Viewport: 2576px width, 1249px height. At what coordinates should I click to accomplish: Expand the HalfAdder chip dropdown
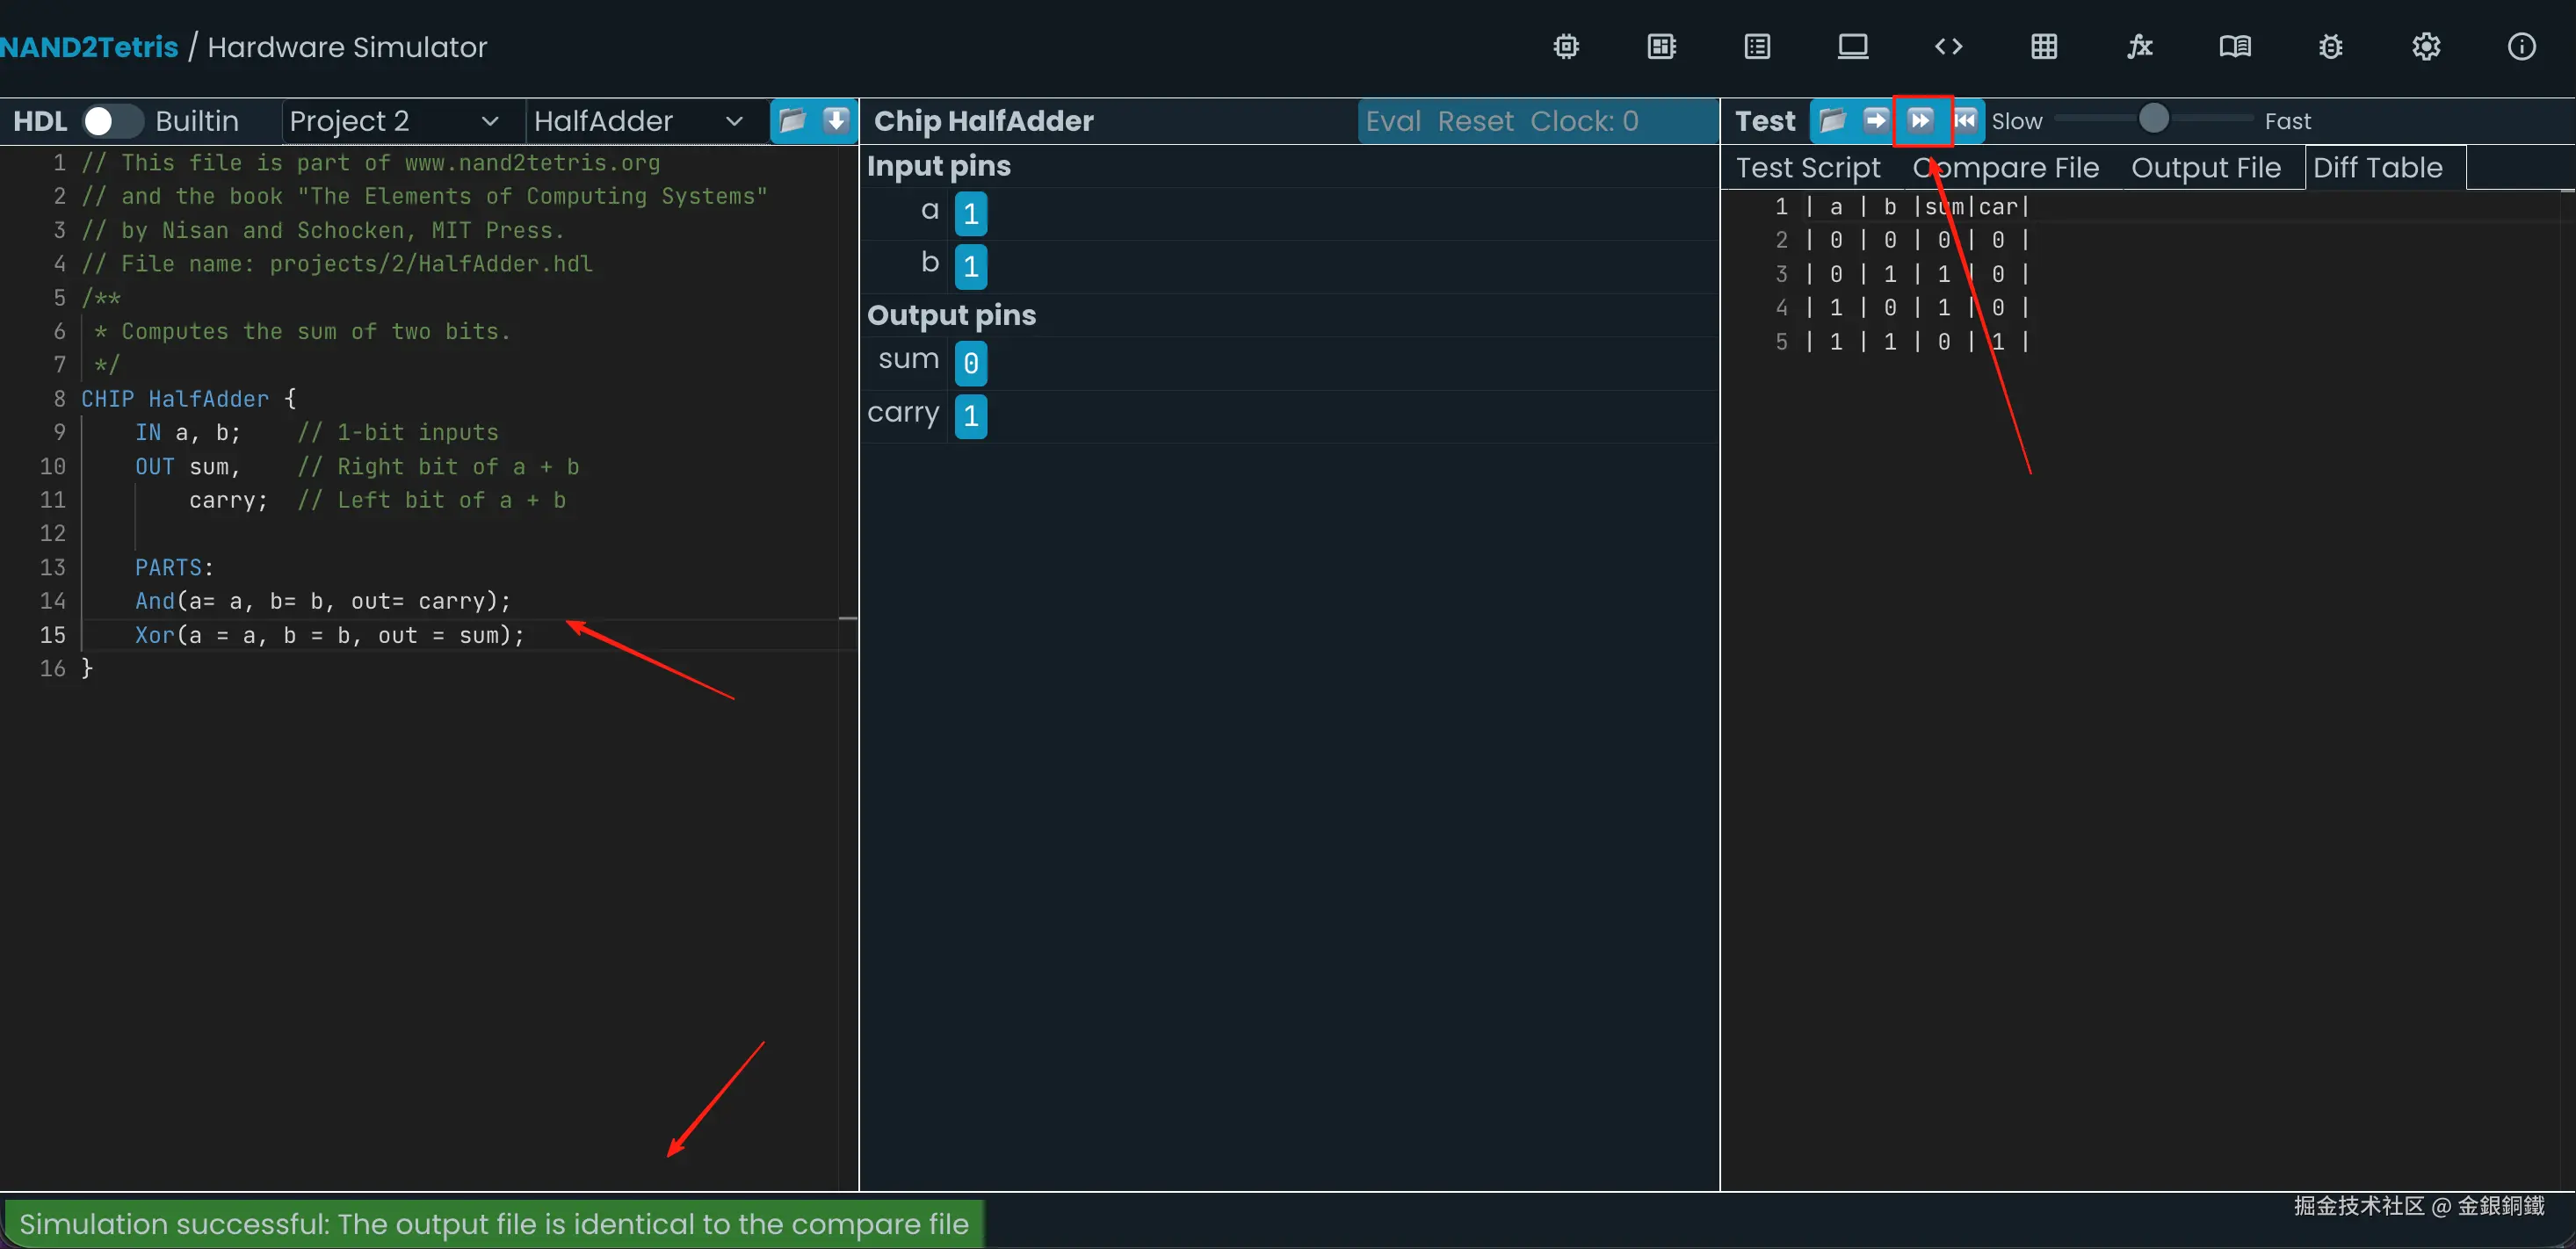pos(638,121)
